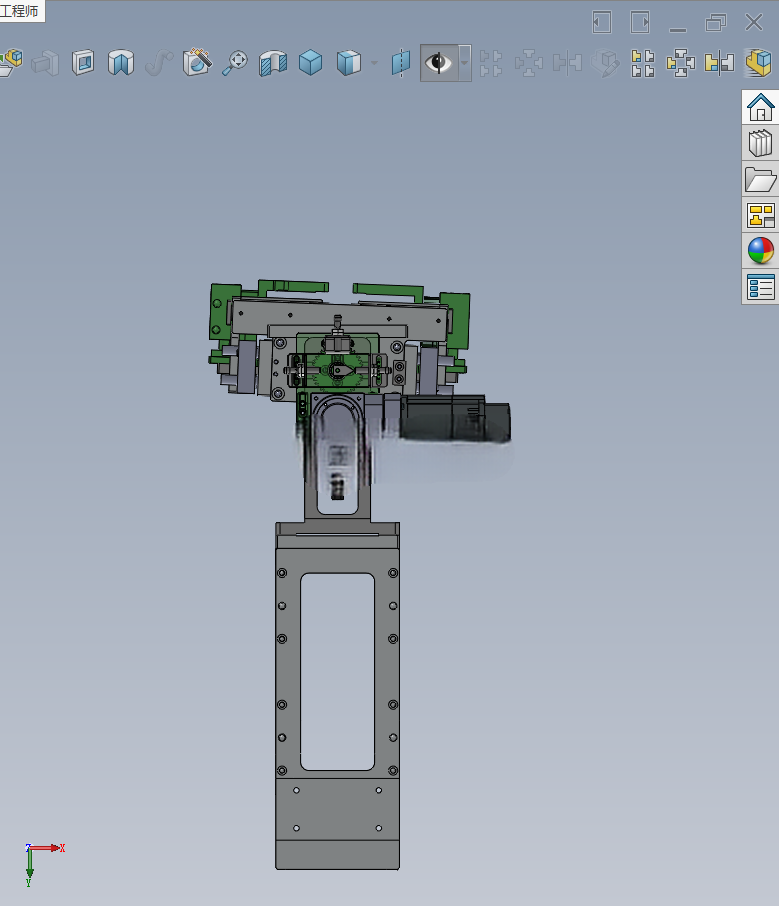Expand the display style dropdown arrow

(x=374, y=62)
